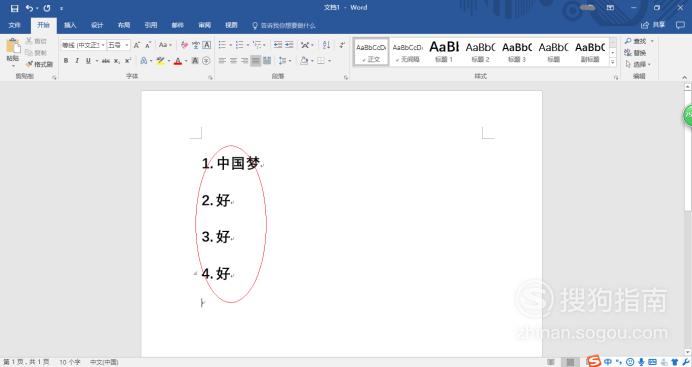The height and width of the screenshot is (367, 692).
Task: Clear all formatting eraser icon
Action: click(184, 45)
